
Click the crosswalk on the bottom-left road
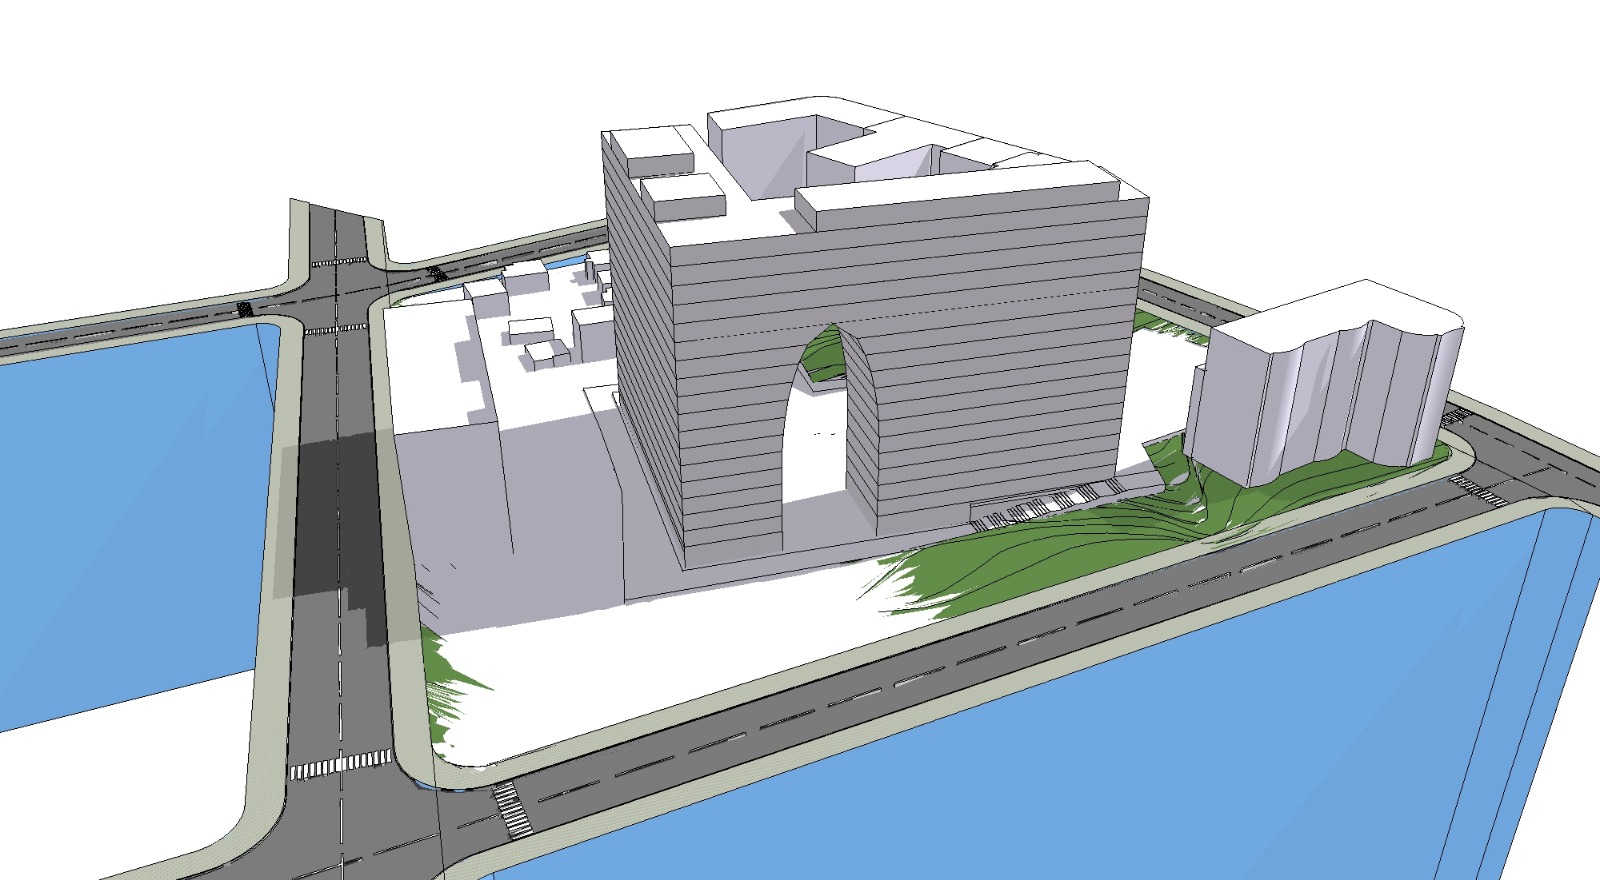tap(340, 765)
